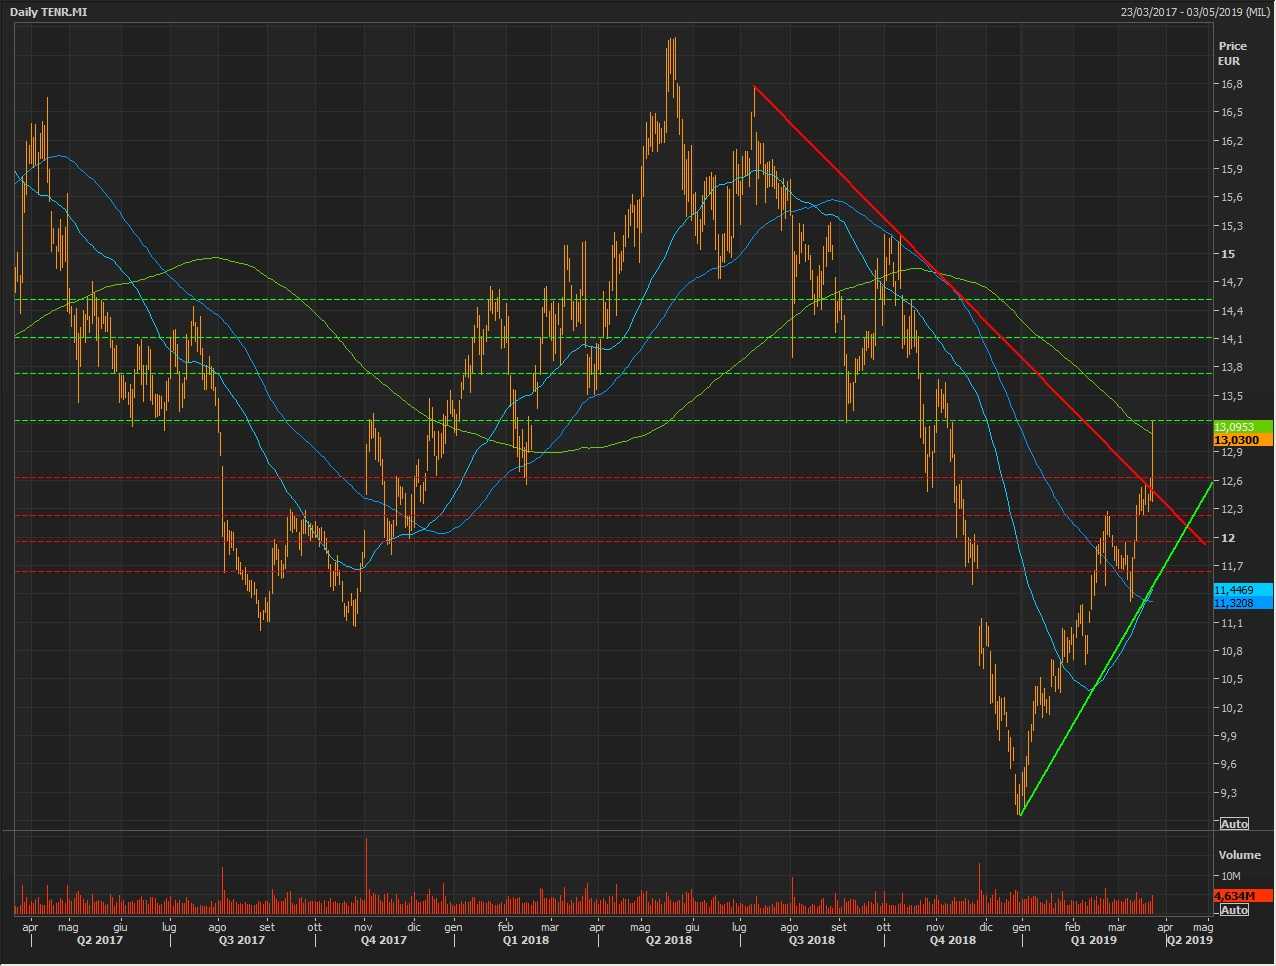Click the blue 11,3208 moving average tag
Screen dimensions: 1276x966
point(1242,603)
